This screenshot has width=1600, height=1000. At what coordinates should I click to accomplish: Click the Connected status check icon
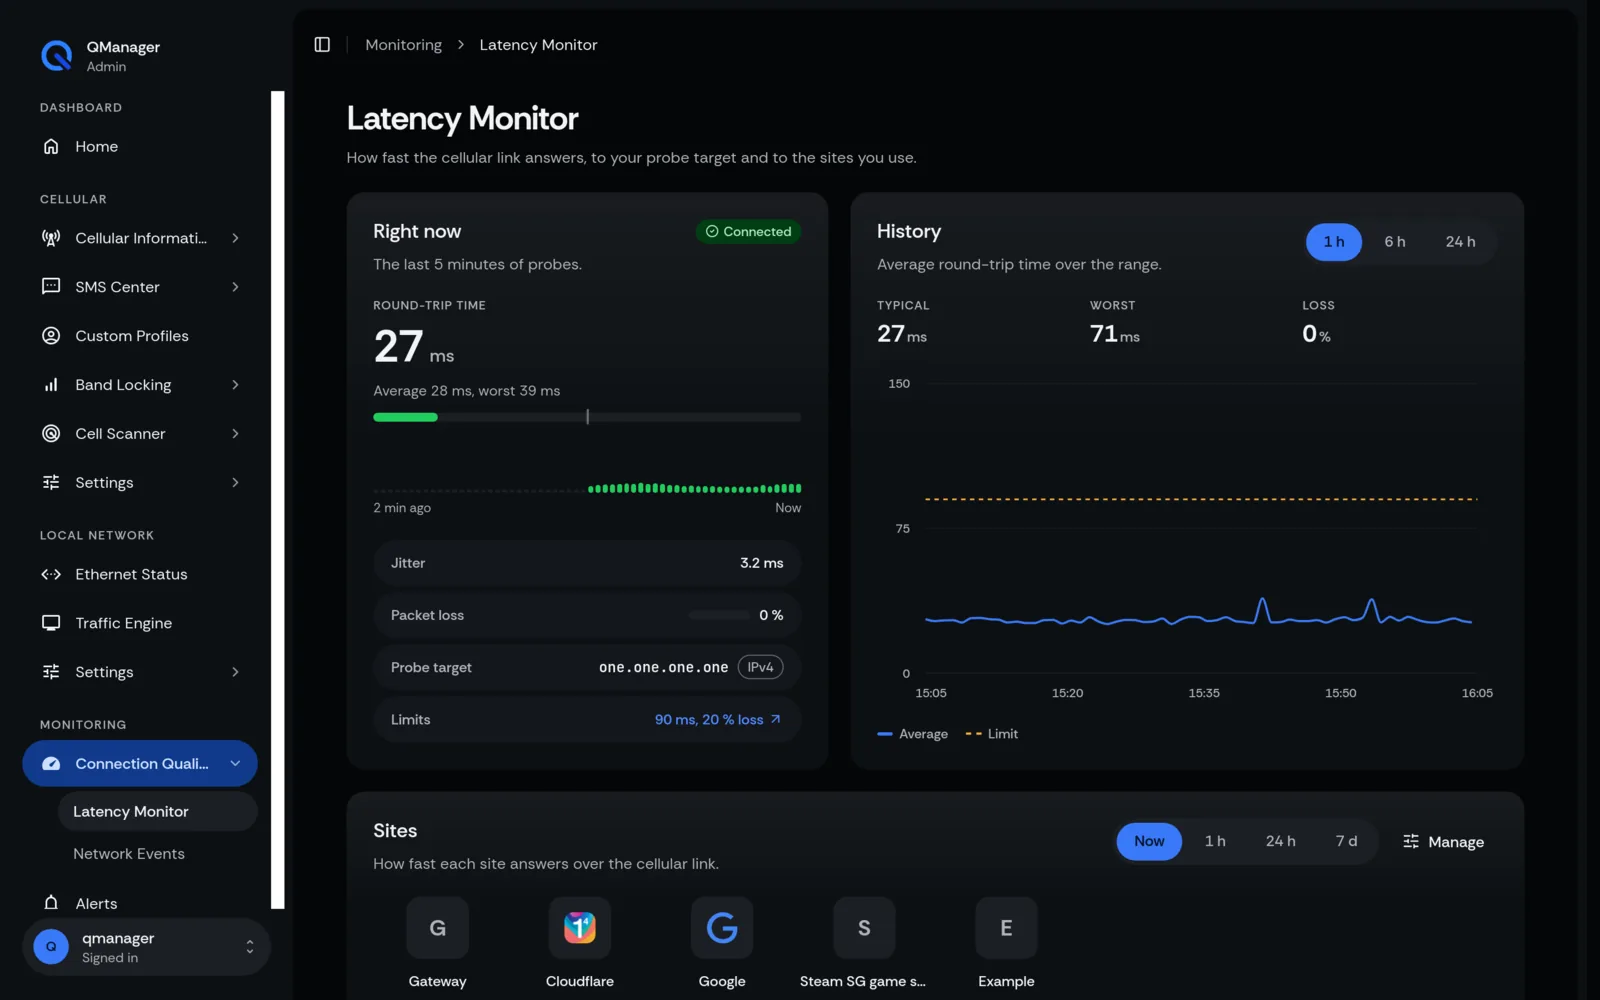point(712,231)
